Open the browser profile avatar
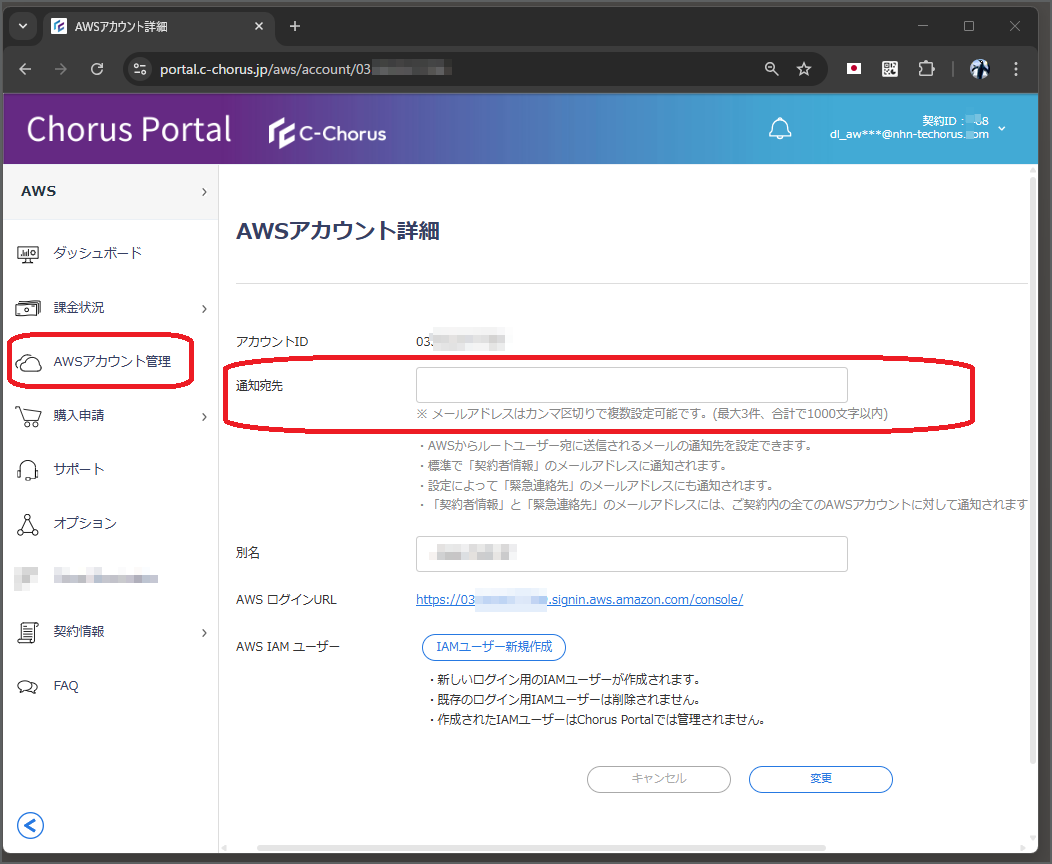The height and width of the screenshot is (864, 1052). click(980, 68)
